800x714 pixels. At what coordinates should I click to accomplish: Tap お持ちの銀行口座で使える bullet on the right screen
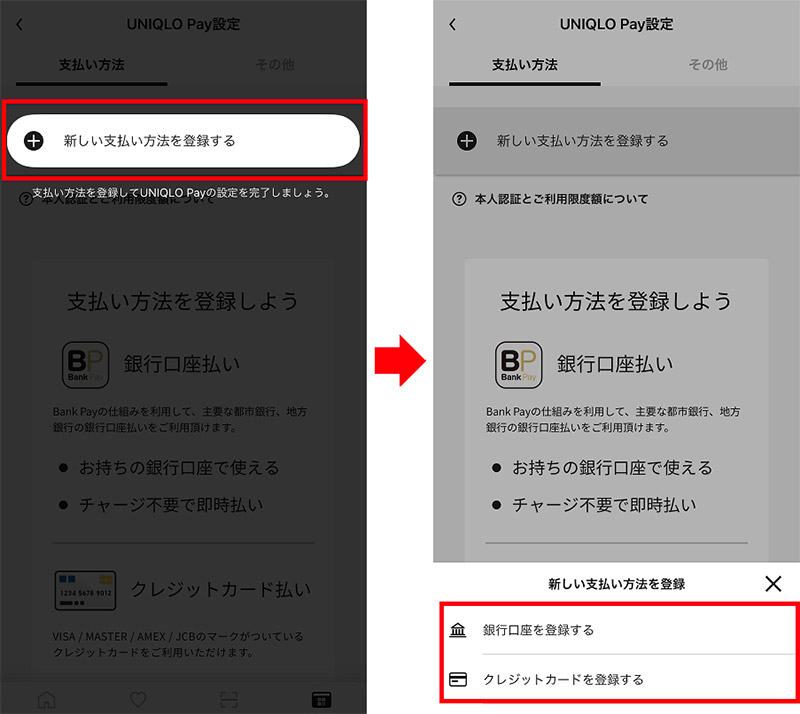(x=612, y=467)
